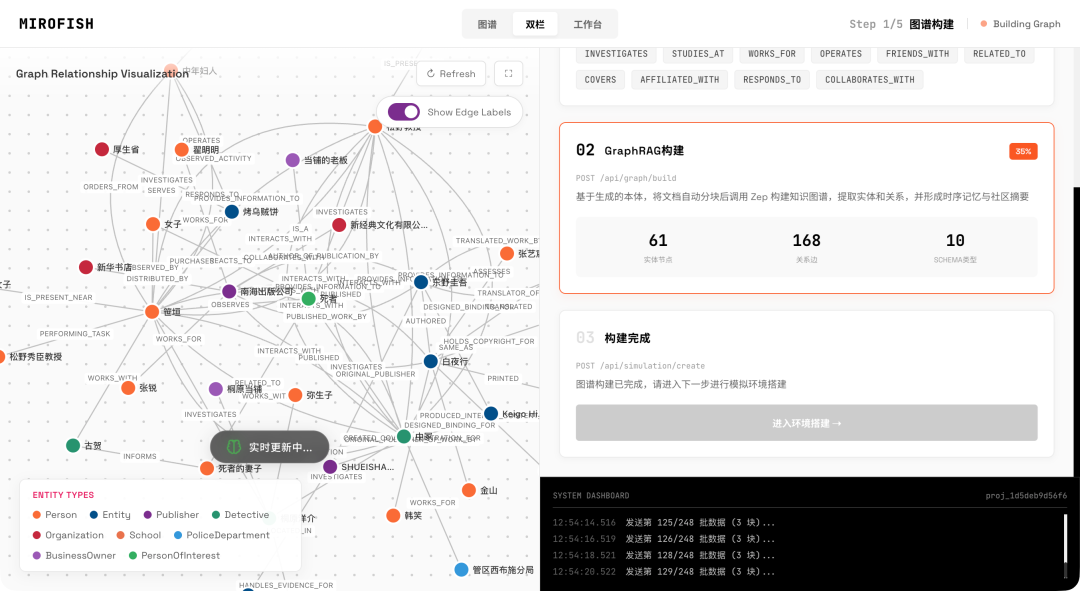Select the 女子 graph node

click(x=153, y=224)
